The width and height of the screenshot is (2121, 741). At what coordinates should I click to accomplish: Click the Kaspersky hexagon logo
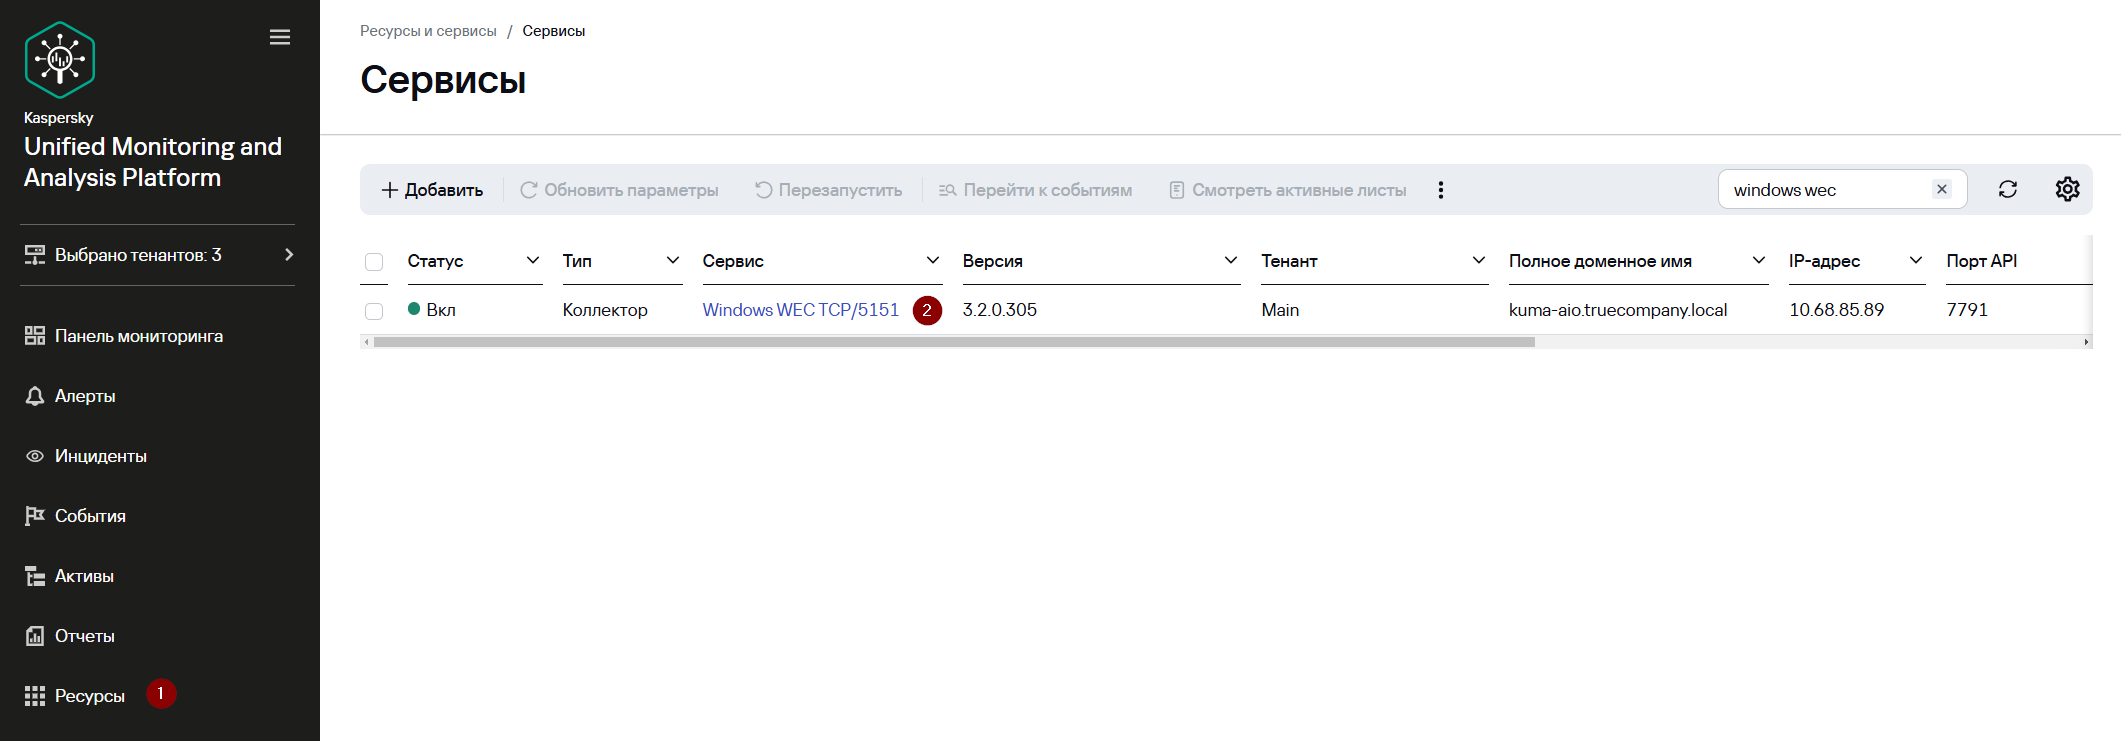click(60, 60)
